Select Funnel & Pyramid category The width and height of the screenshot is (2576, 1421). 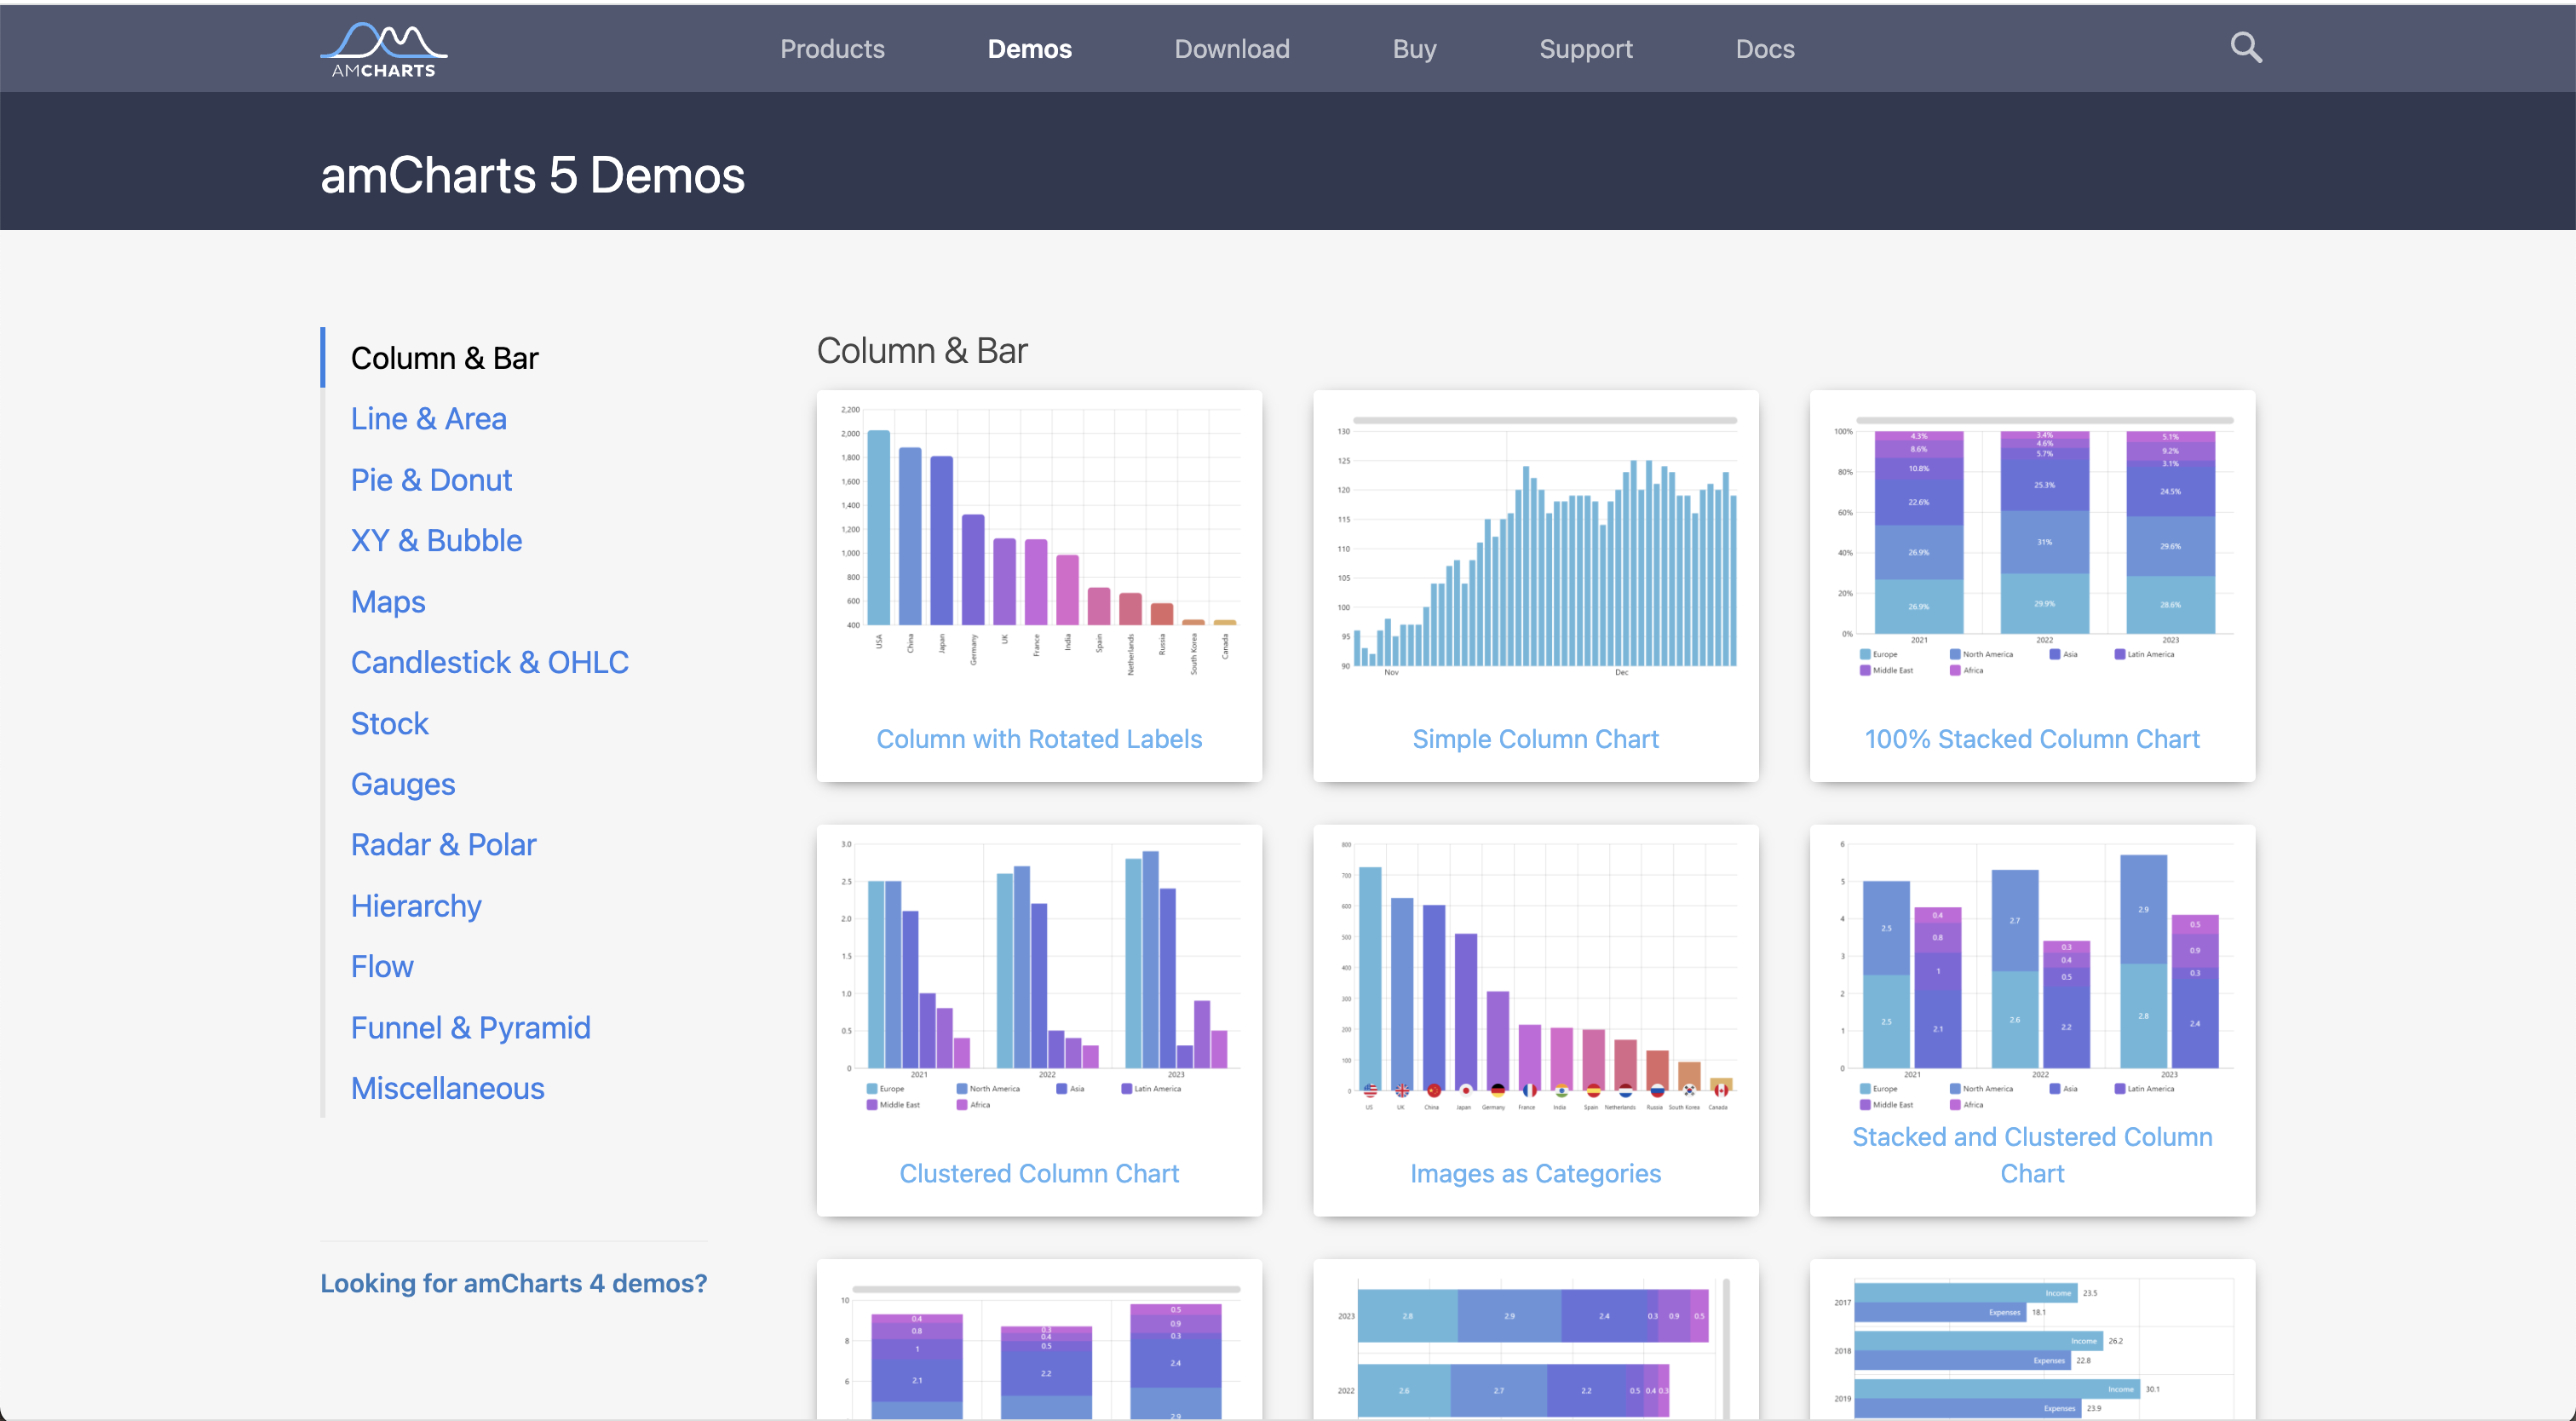tap(470, 1027)
